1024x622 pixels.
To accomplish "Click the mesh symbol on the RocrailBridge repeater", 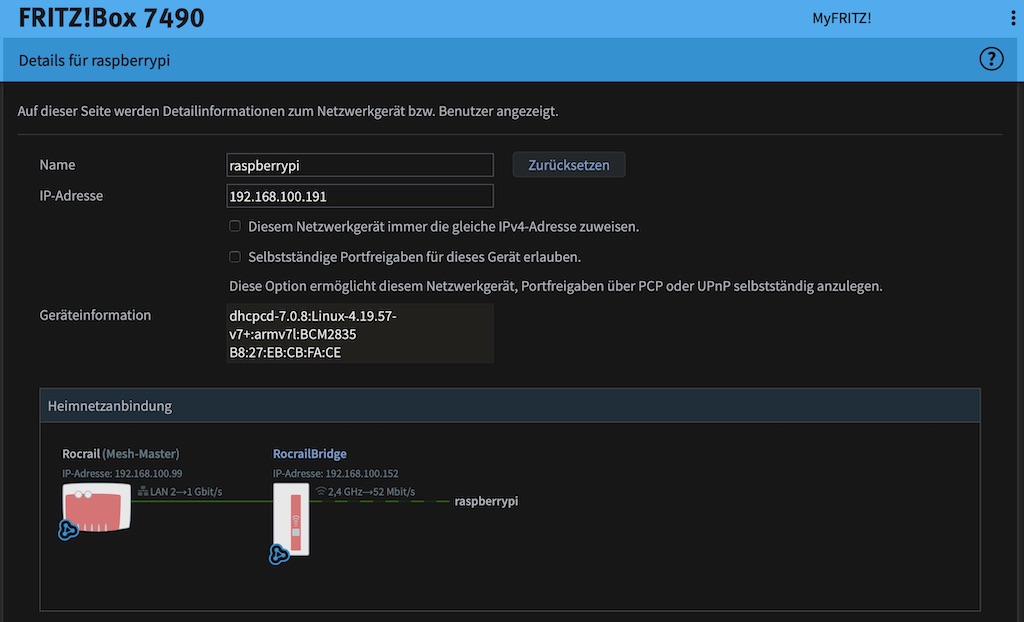I will tap(280, 553).
